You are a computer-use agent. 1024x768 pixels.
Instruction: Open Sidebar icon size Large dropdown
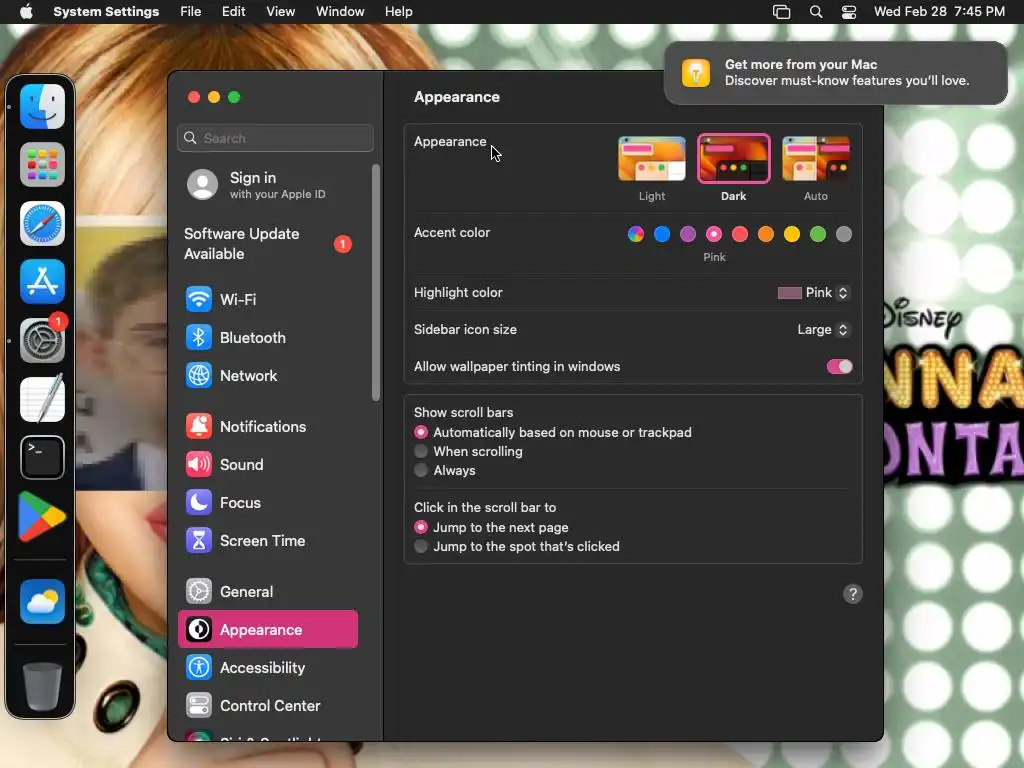coord(823,330)
